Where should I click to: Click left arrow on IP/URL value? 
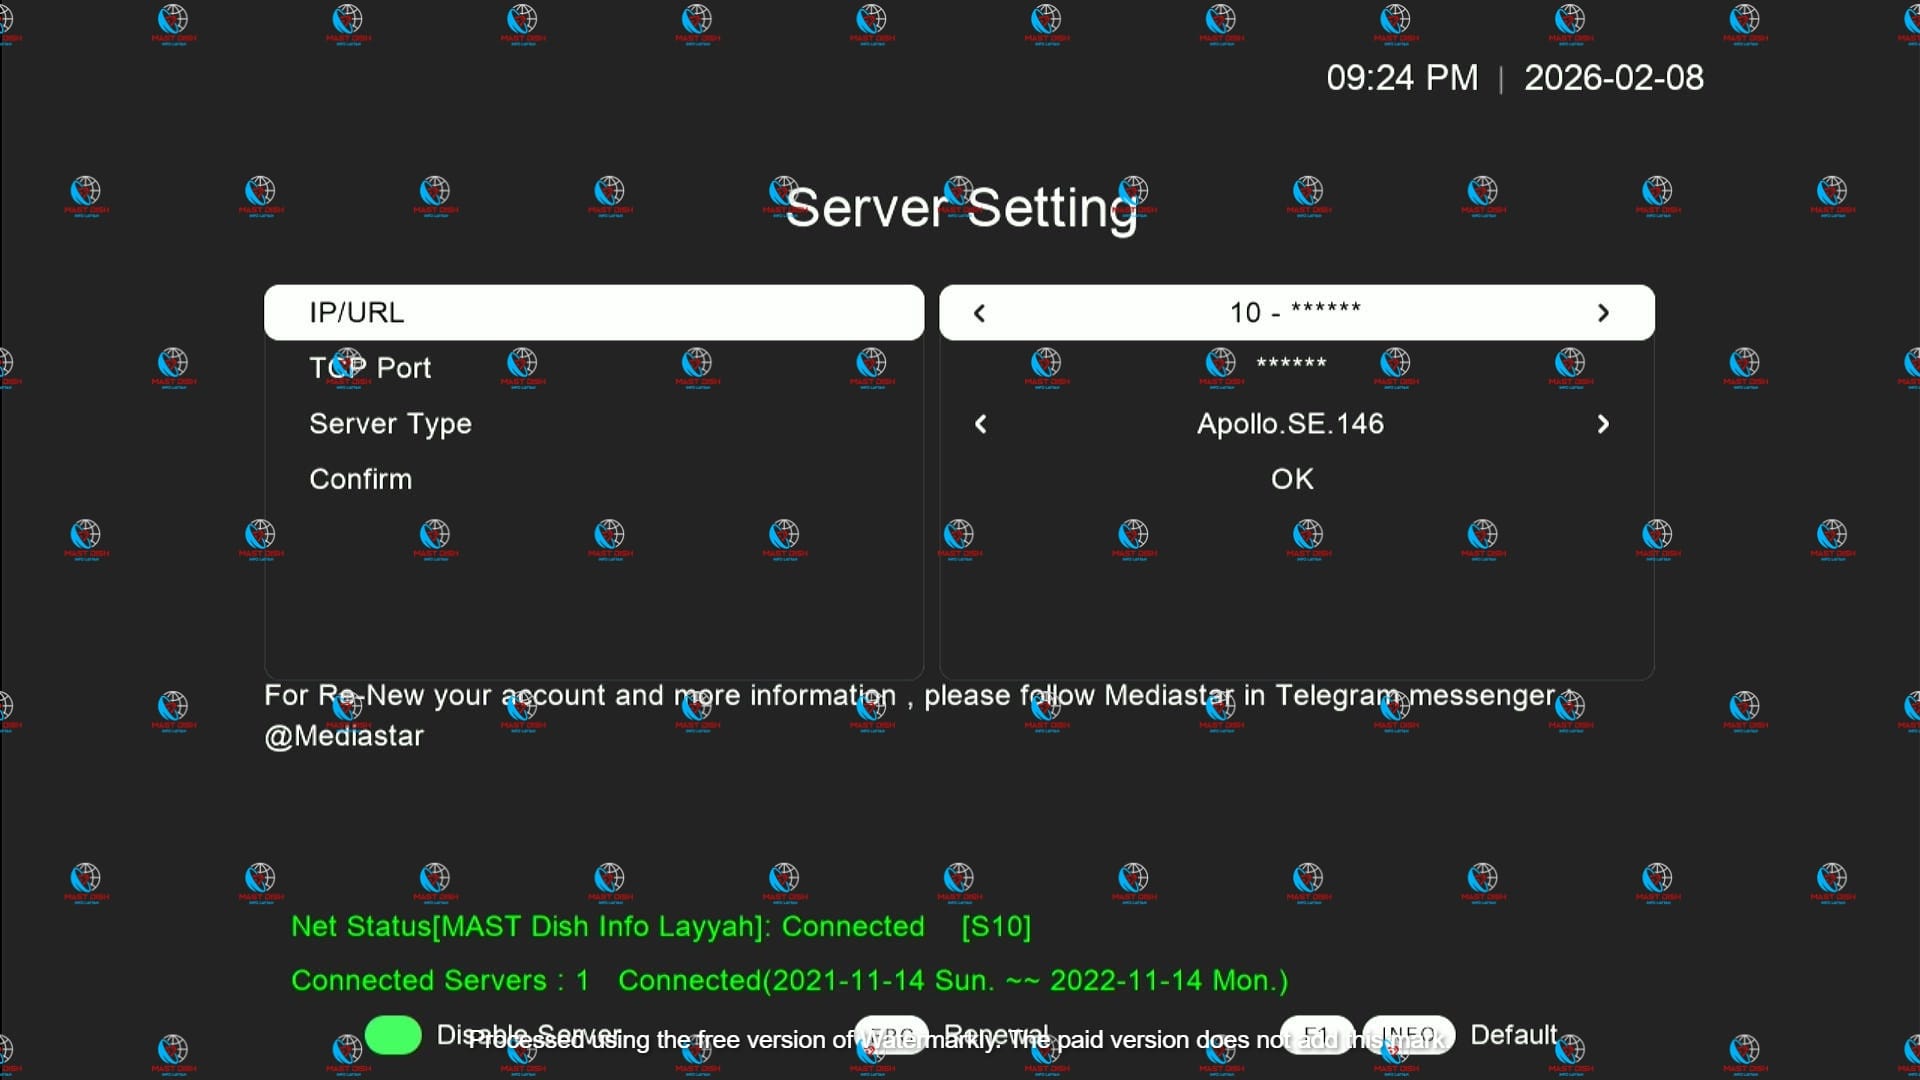click(980, 313)
